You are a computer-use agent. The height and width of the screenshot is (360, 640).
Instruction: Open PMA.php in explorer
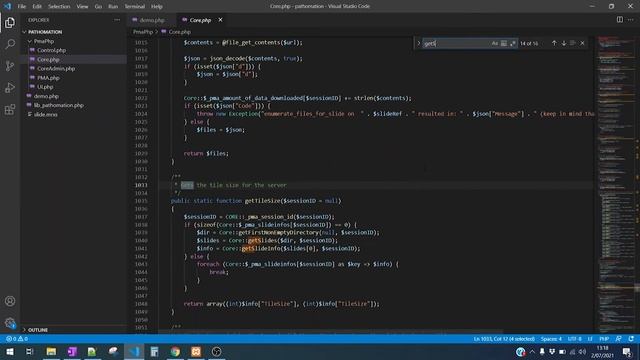tap(48, 78)
